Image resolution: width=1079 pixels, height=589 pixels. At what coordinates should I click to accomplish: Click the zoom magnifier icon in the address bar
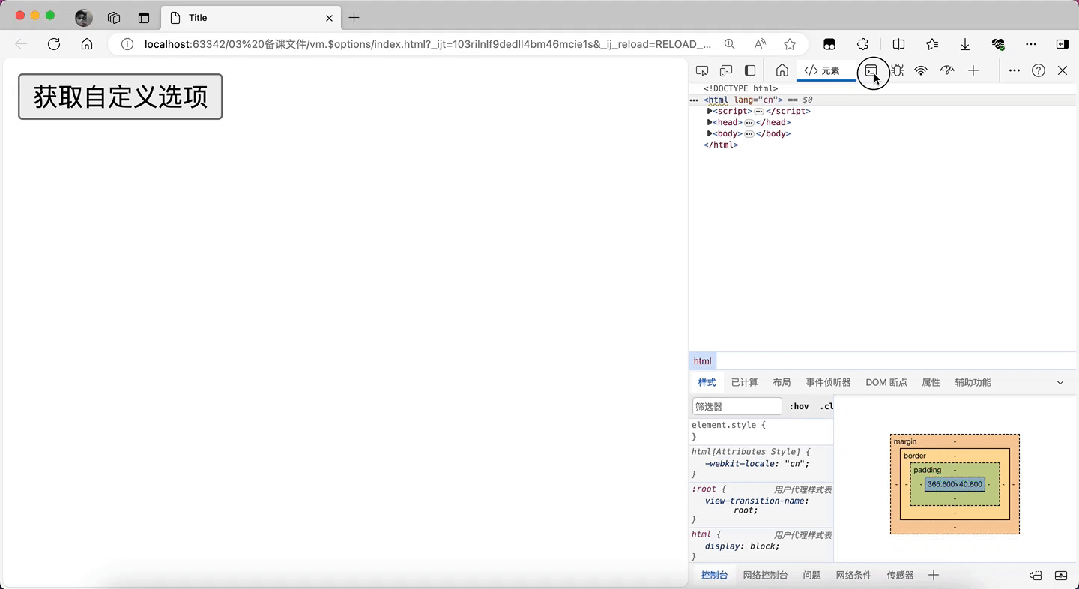729,44
